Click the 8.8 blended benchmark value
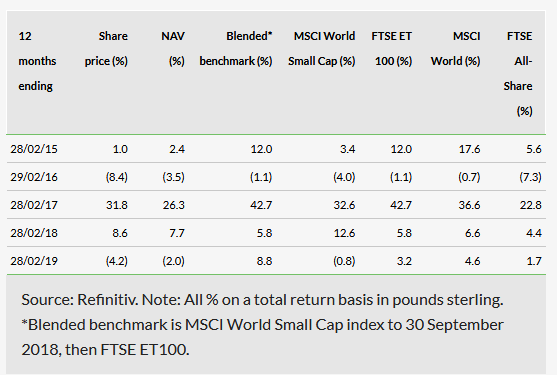Viewport: 557px width, 375px height. [264, 261]
